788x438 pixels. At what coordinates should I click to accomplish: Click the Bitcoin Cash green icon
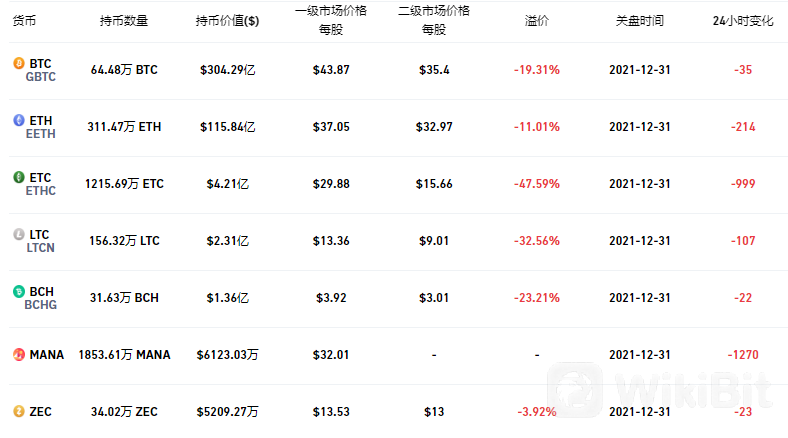click(19, 291)
